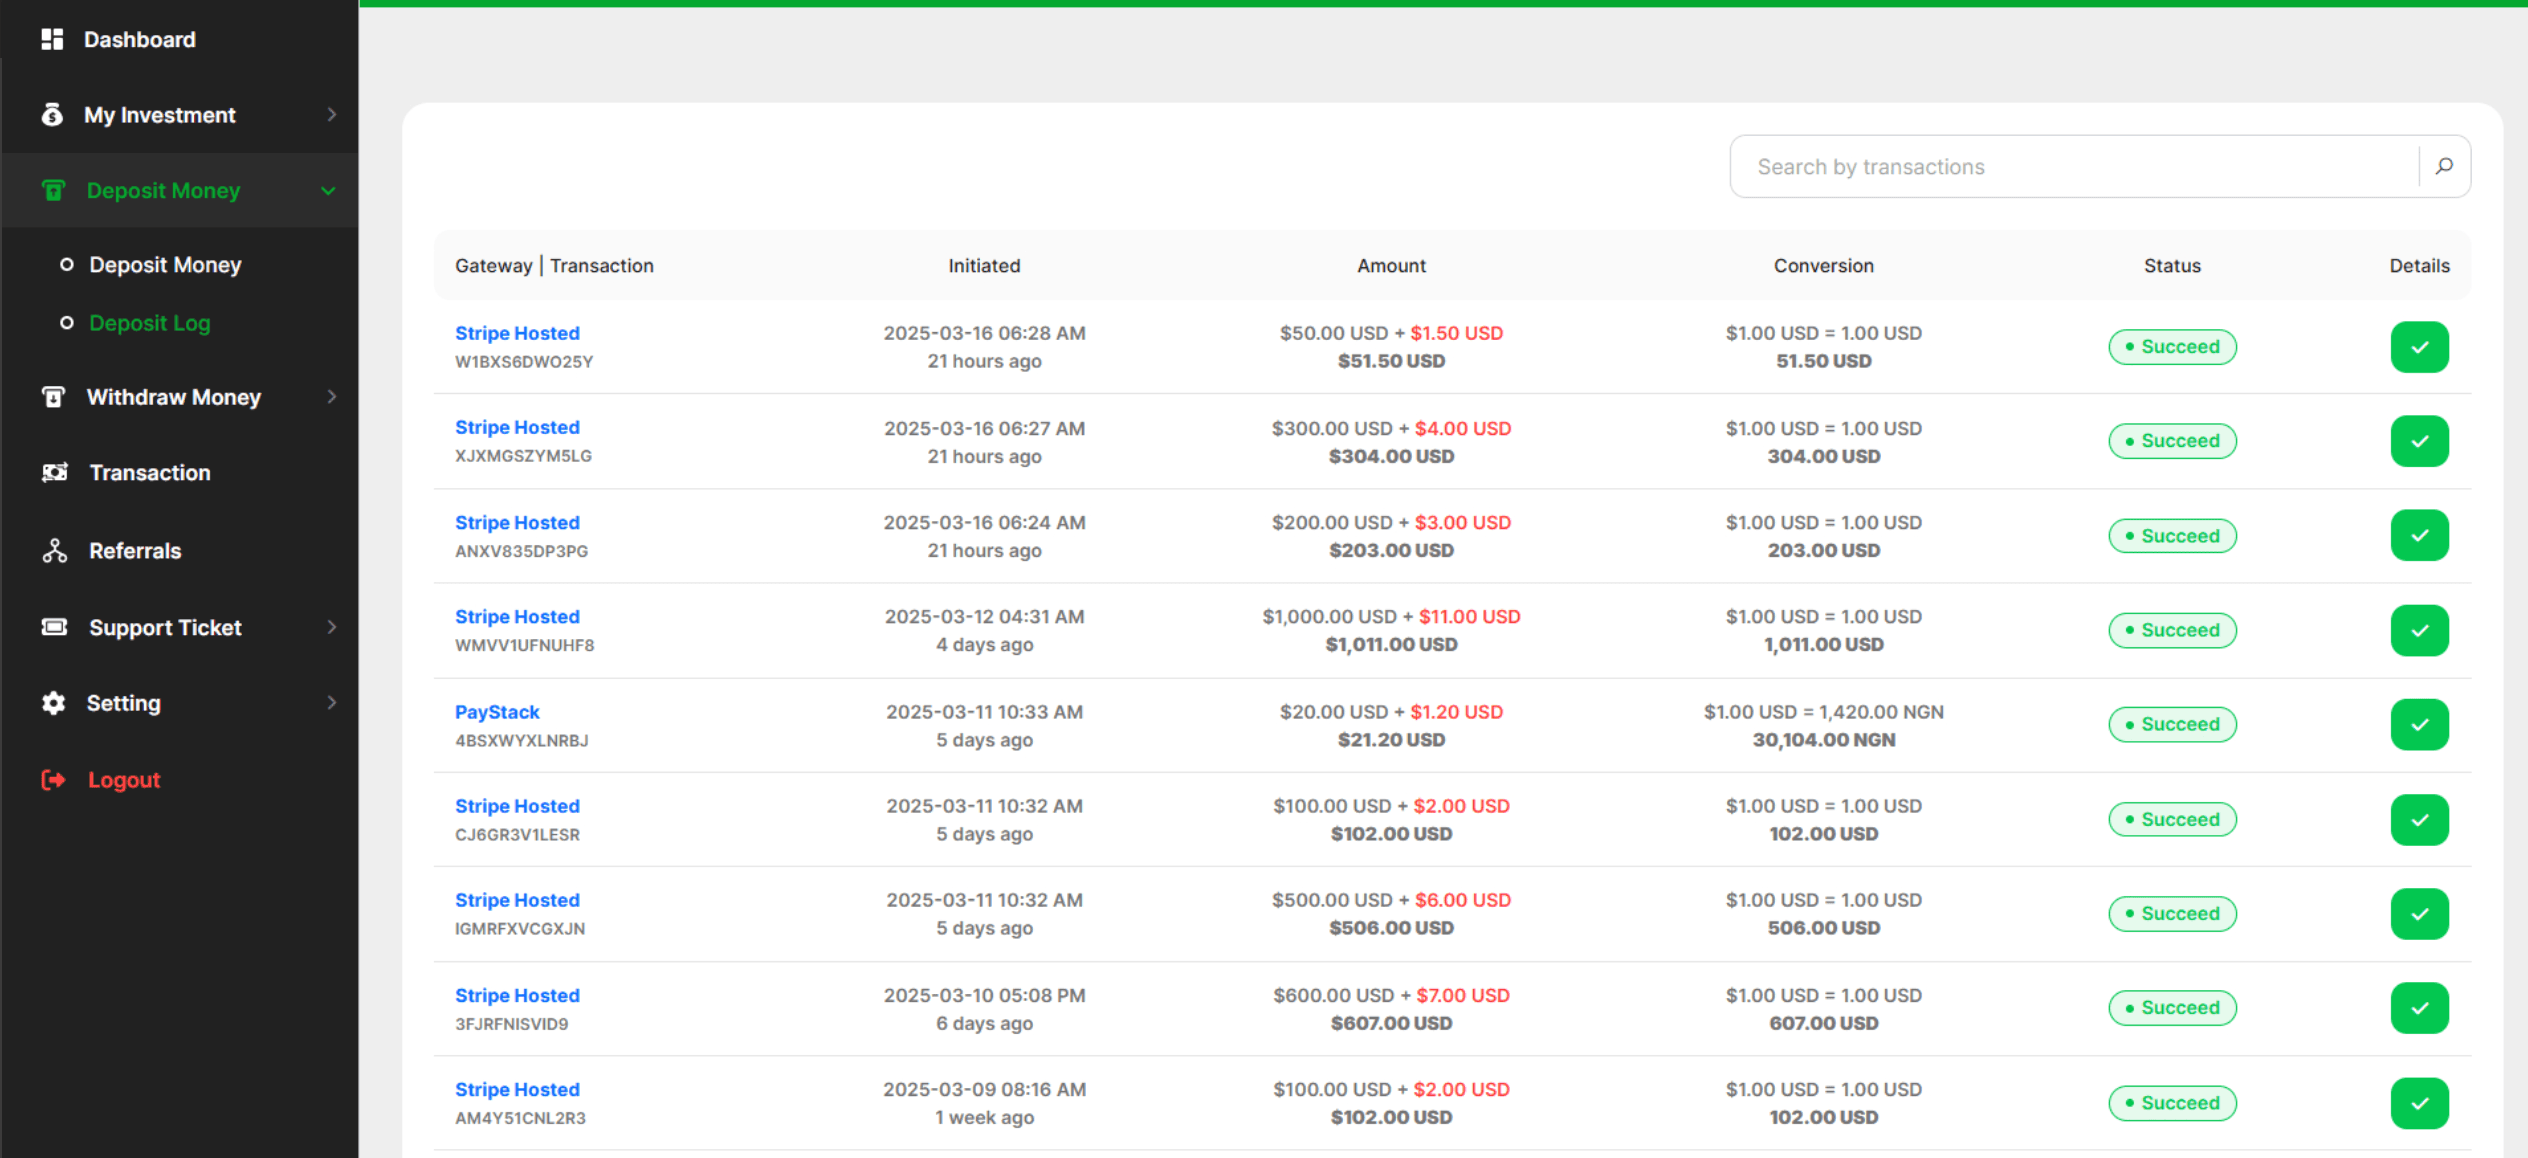
Task: Click the red Logout icon
Action: tap(53, 780)
